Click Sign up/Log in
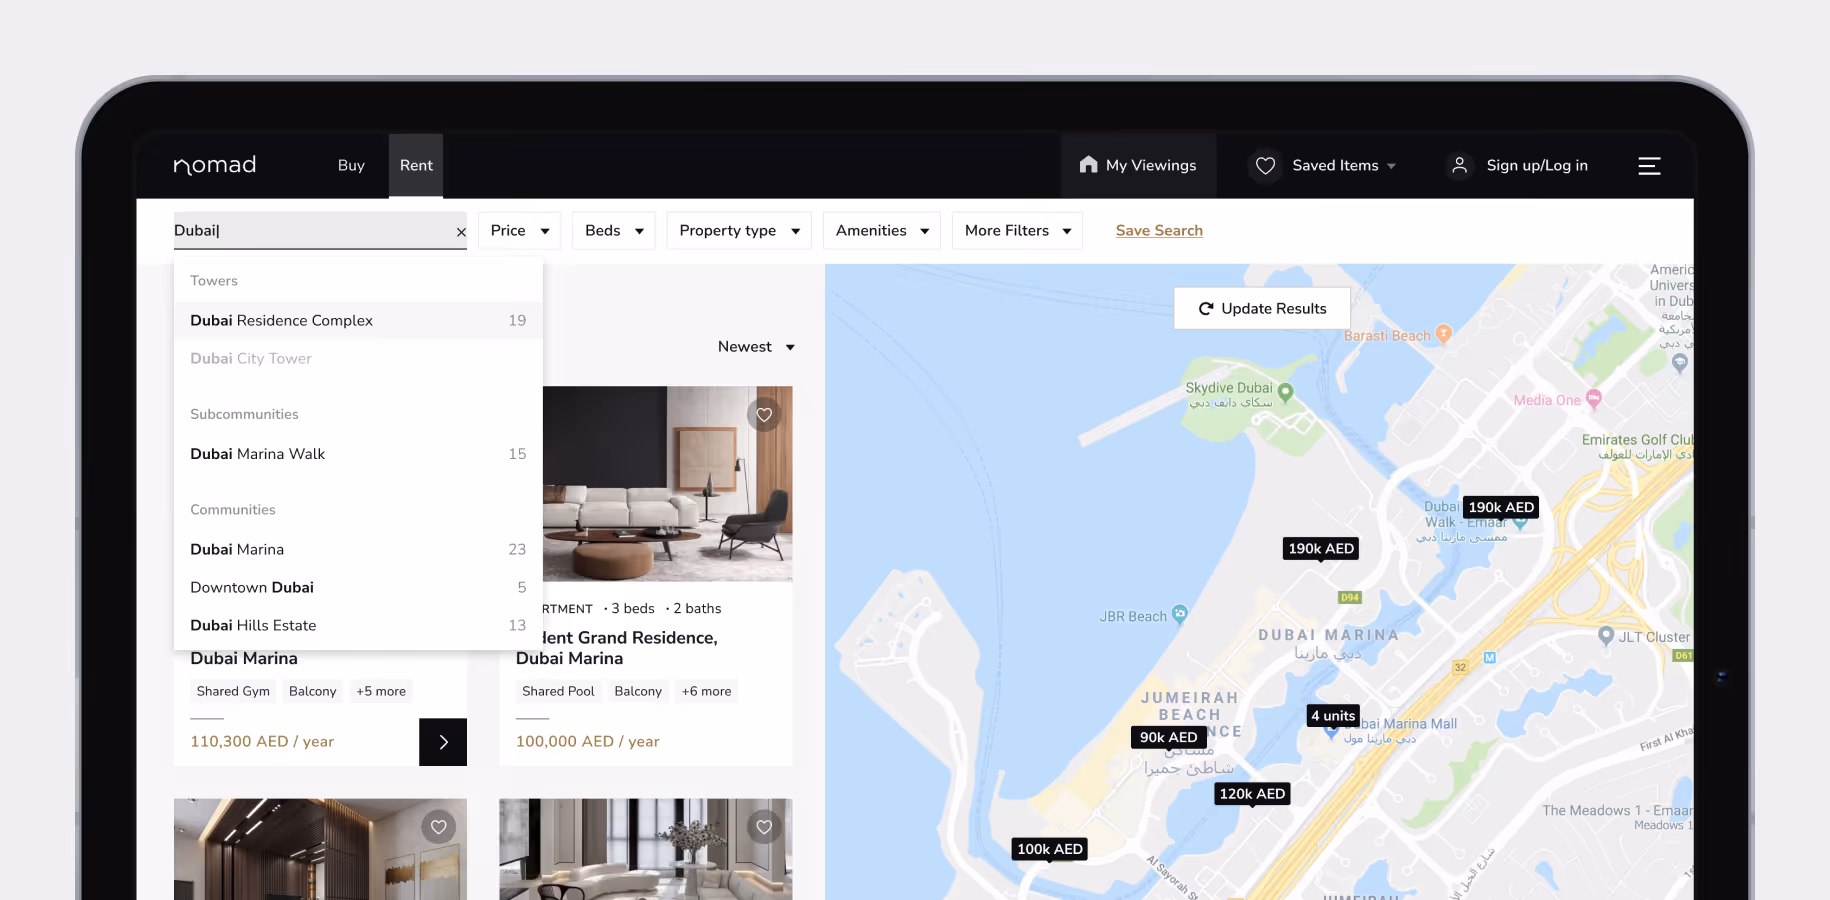 [1537, 166]
